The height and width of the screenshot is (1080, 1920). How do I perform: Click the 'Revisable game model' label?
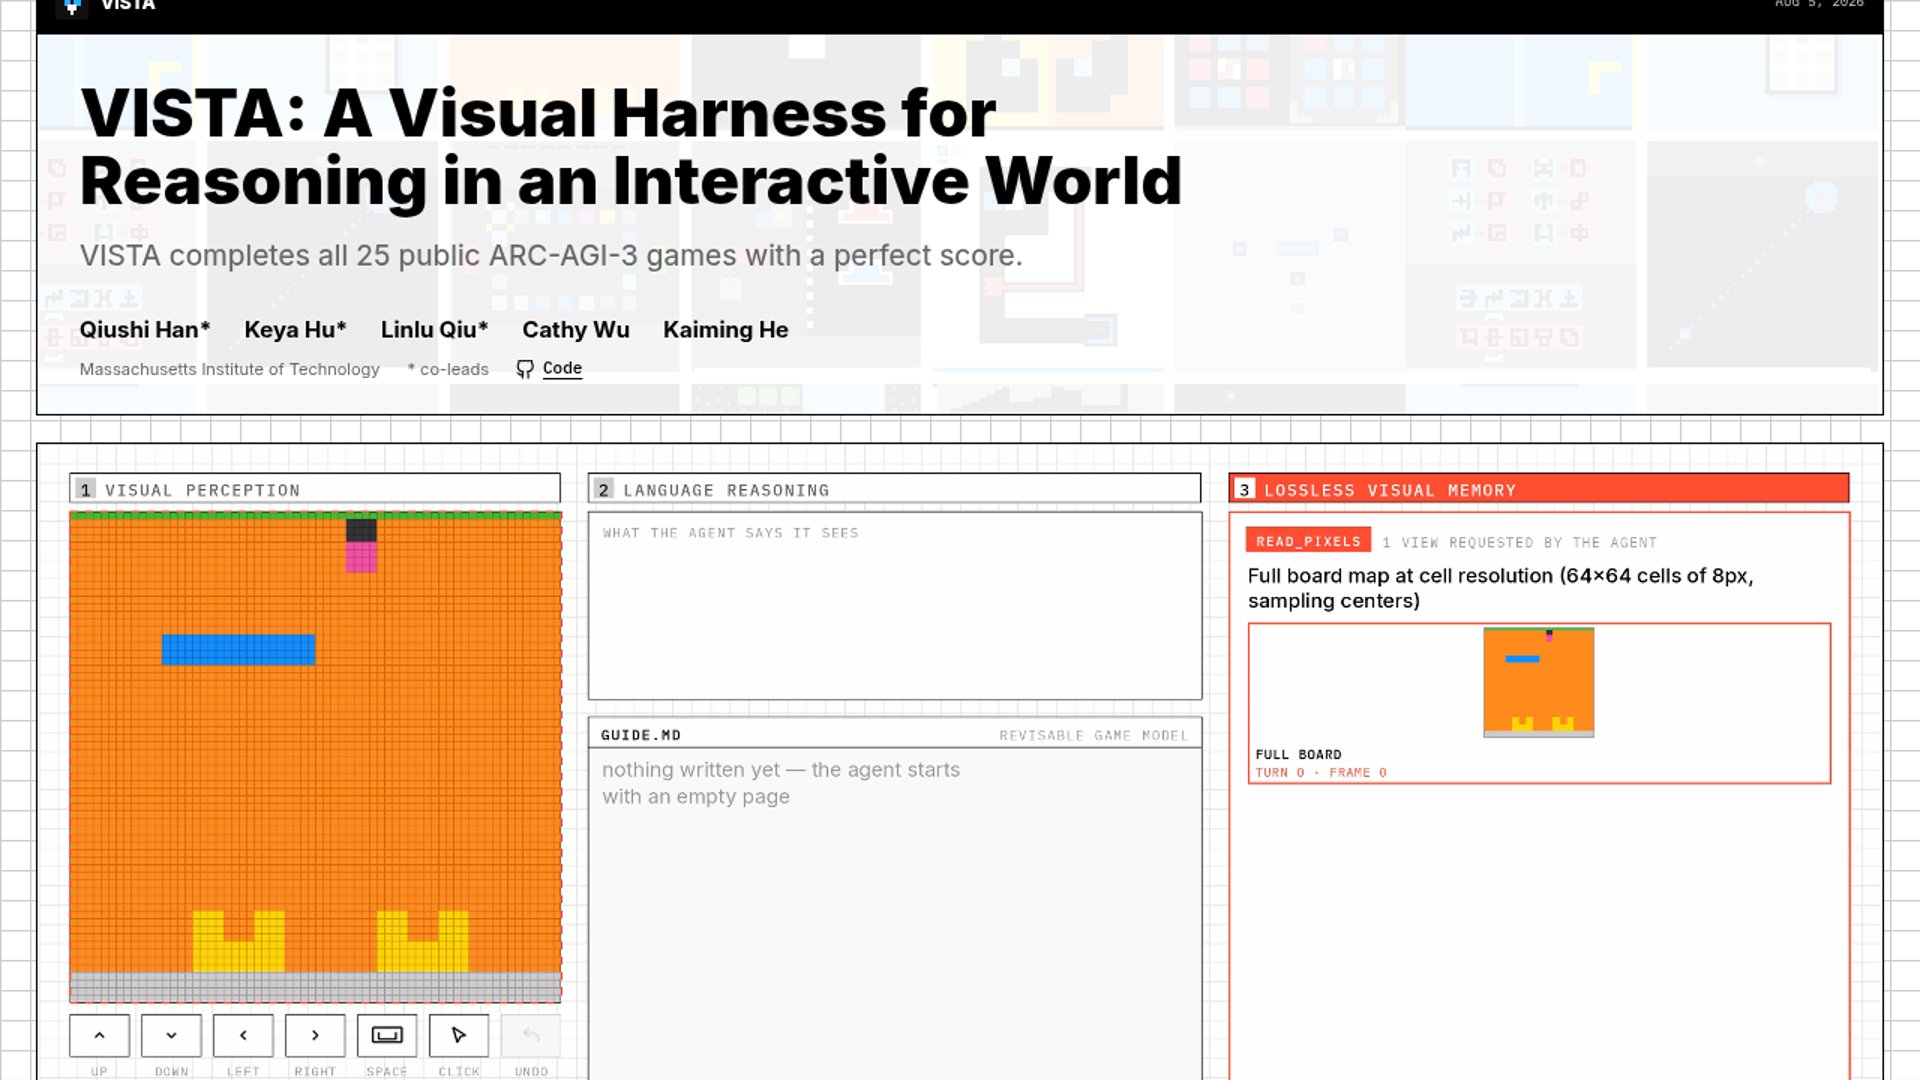pyautogui.click(x=1094, y=735)
